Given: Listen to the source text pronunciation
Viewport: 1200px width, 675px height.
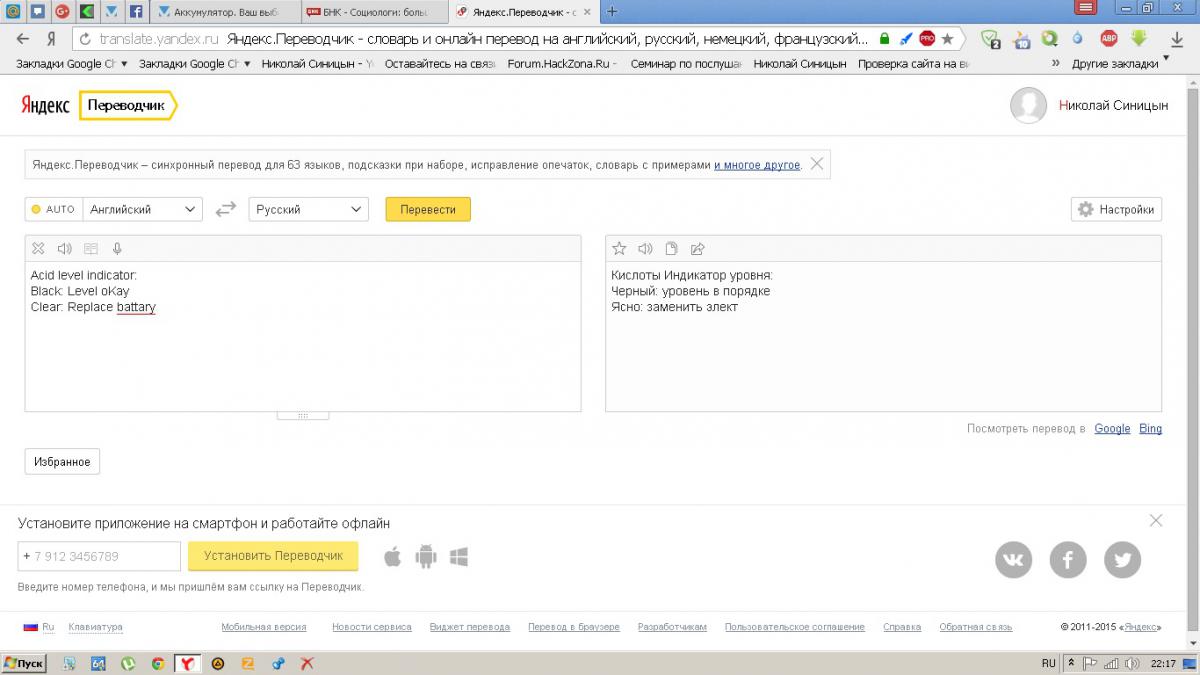Looking at the screenshot, I should tap(65, 248).
